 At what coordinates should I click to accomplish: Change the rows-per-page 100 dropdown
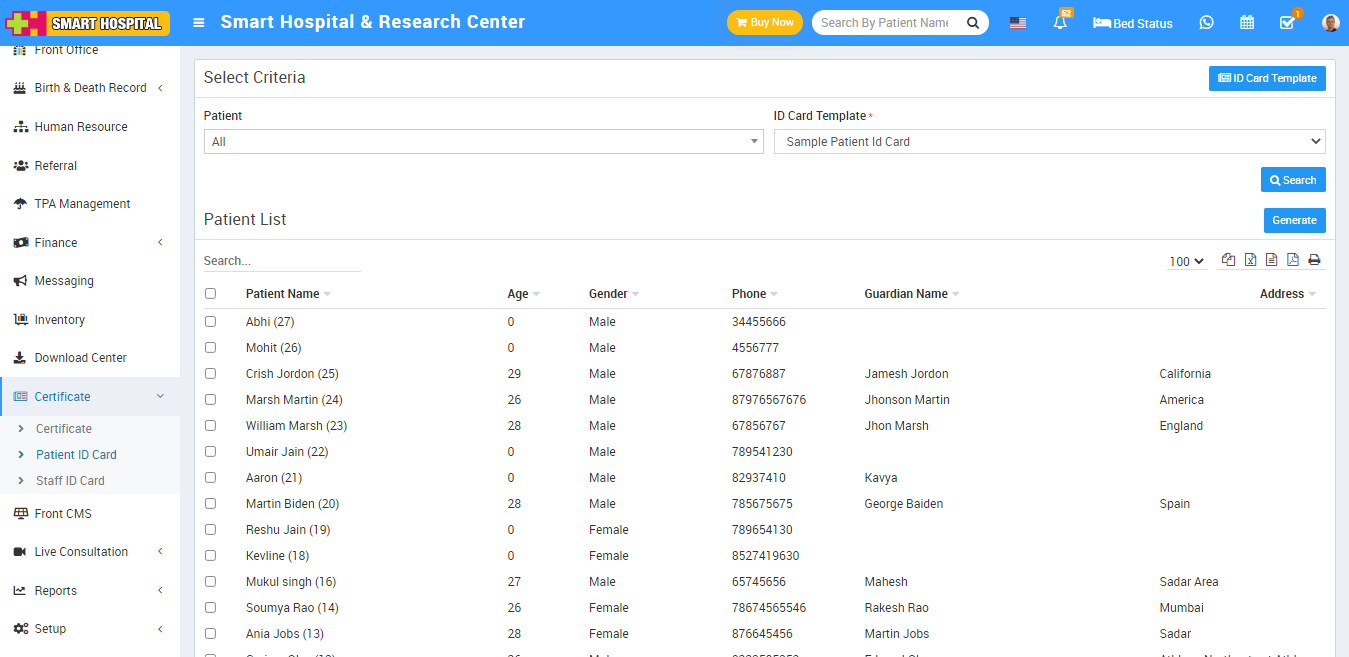click(1187, 261)
